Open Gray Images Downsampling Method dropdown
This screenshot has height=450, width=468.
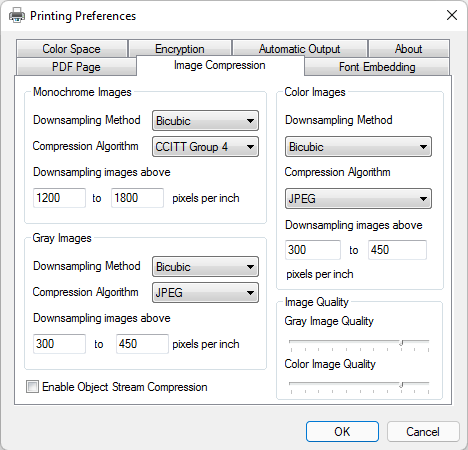(x=205, y=267)
